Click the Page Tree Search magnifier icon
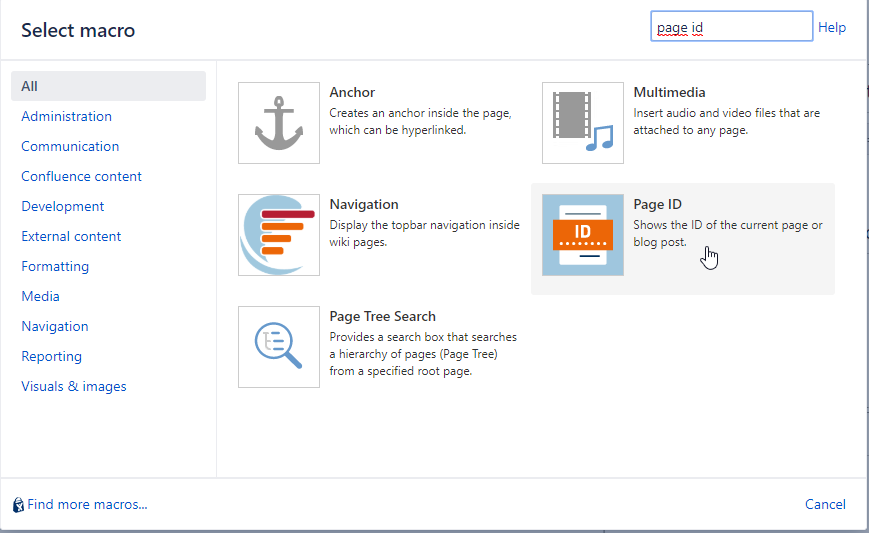The height and width of the screenshot is (533, 869). click(278, 347)
